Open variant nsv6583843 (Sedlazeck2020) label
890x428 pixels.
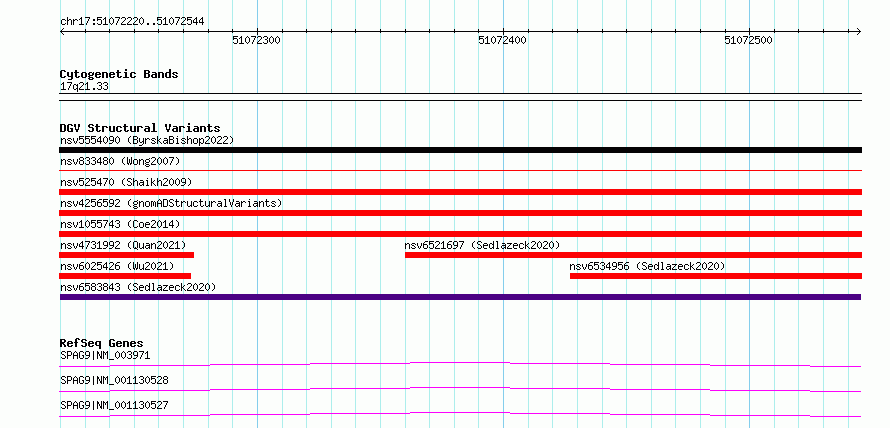coord(138,287)
